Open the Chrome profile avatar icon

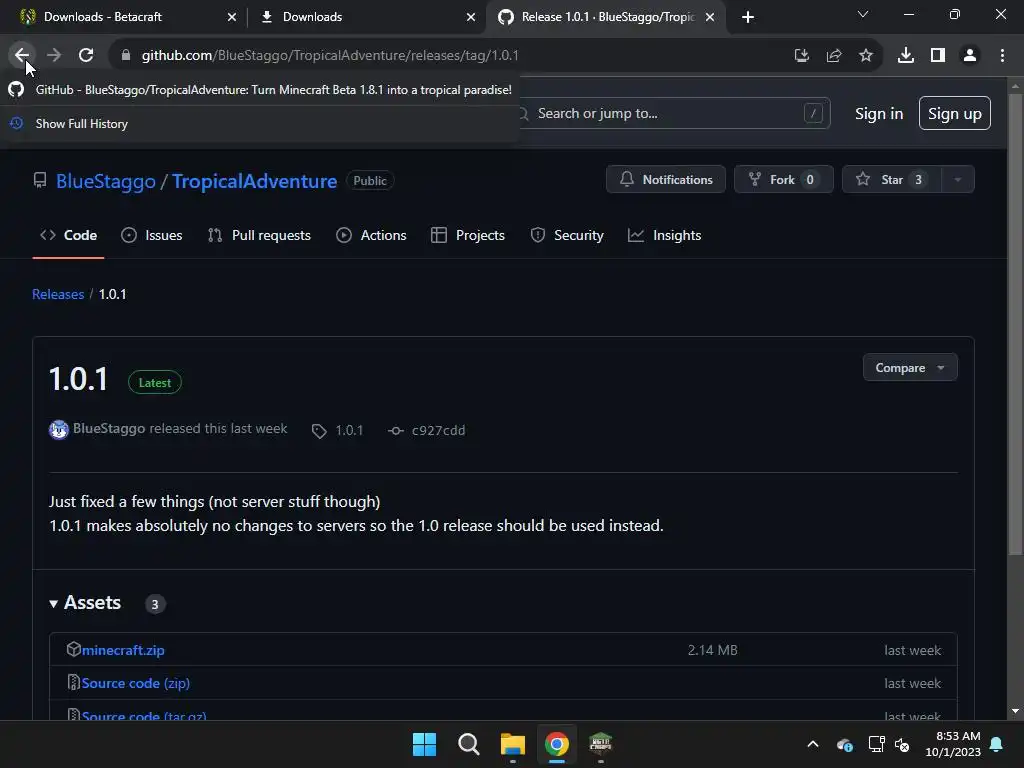click(x=970, y=56)
